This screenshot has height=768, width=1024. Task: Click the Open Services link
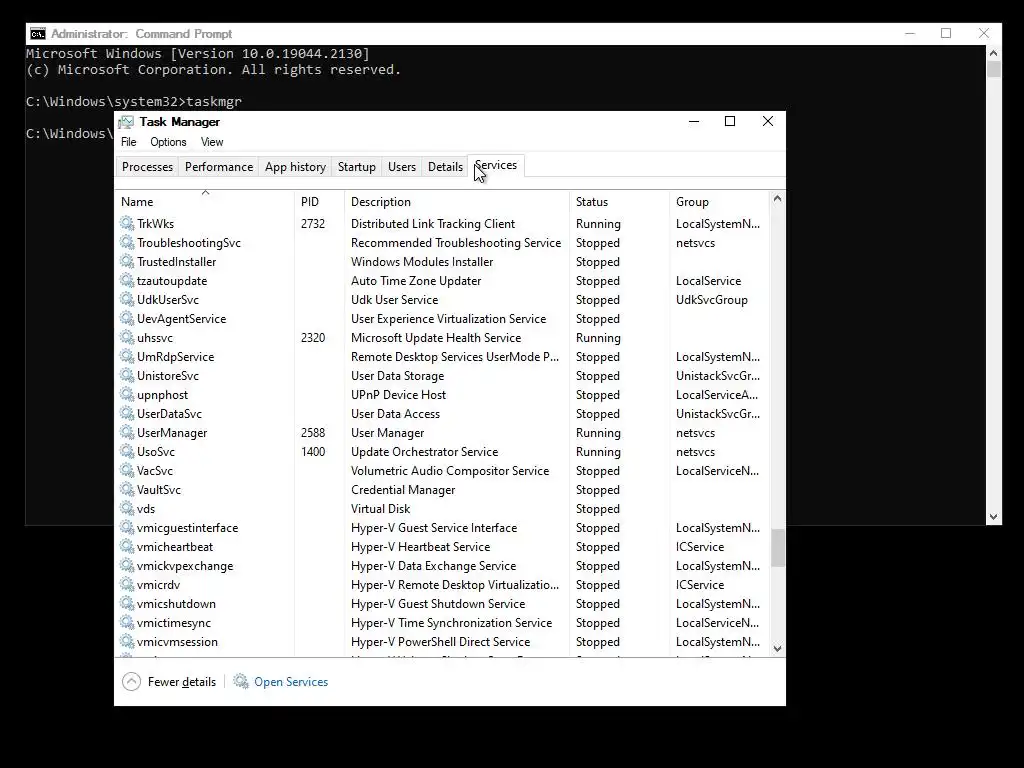[291, 682]
